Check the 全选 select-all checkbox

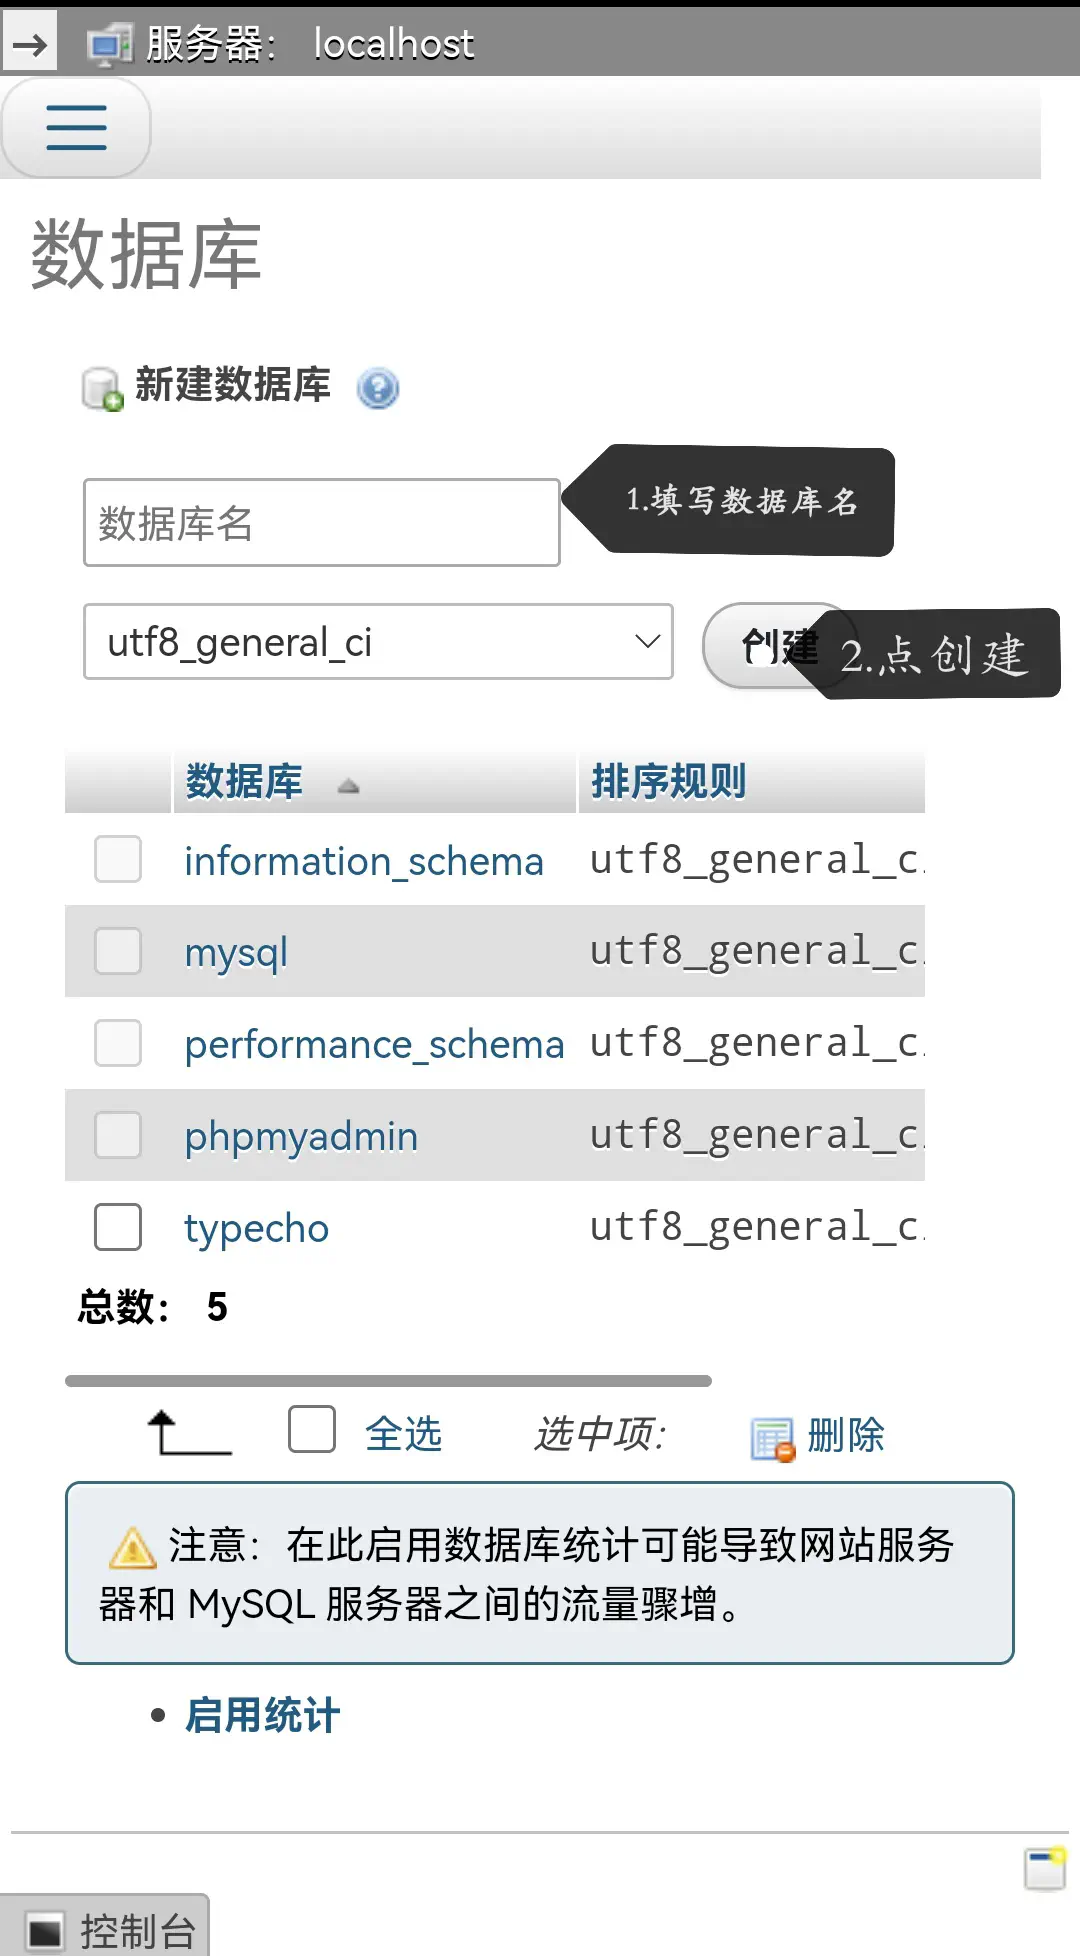312,1429
